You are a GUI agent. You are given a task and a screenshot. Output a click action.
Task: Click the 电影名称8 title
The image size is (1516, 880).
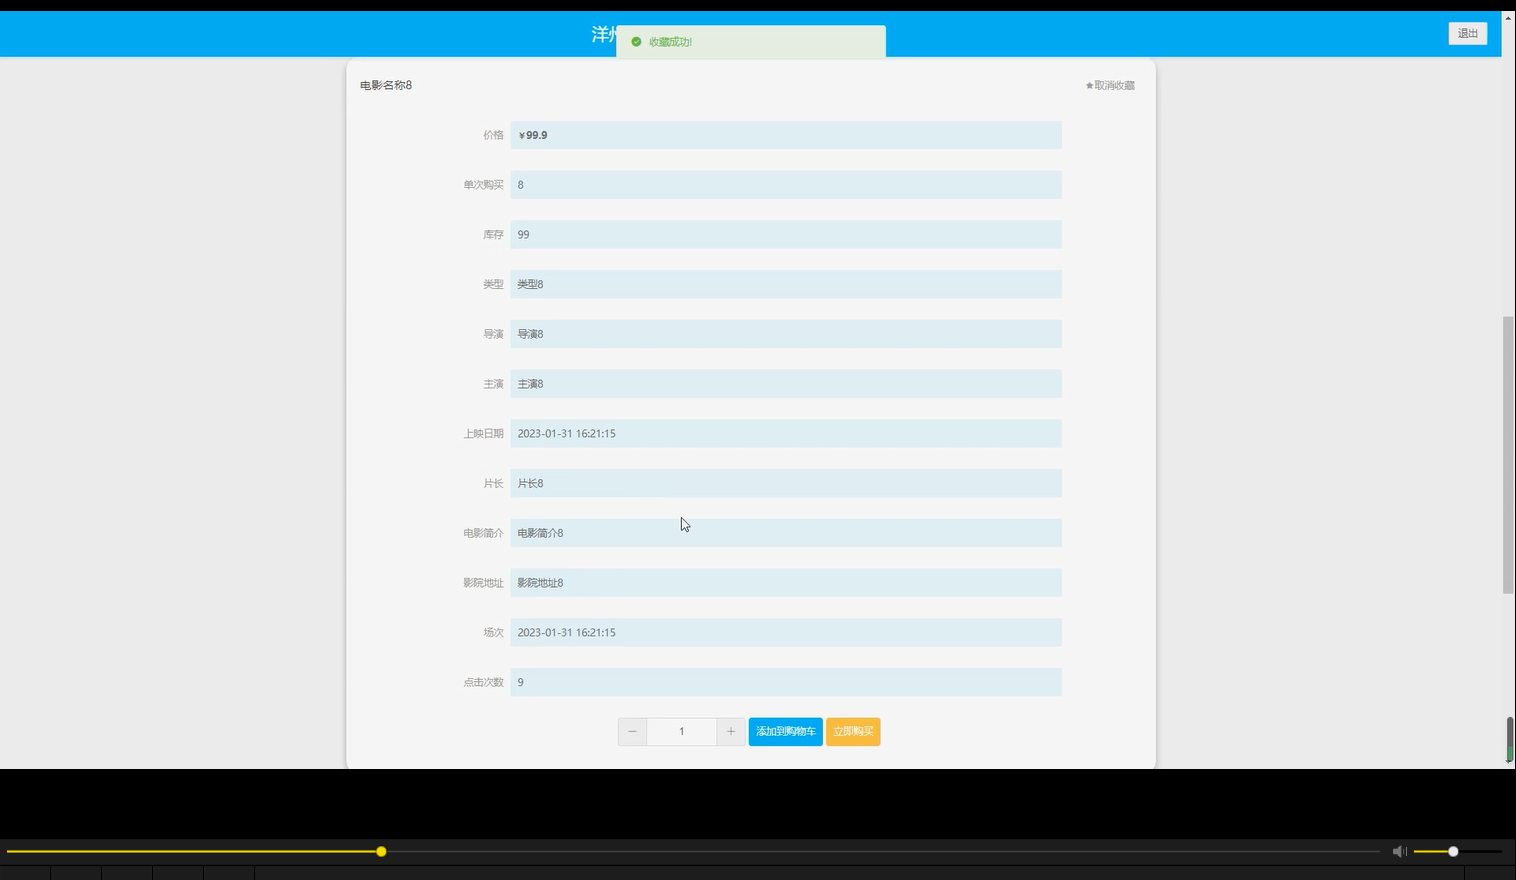386,85
